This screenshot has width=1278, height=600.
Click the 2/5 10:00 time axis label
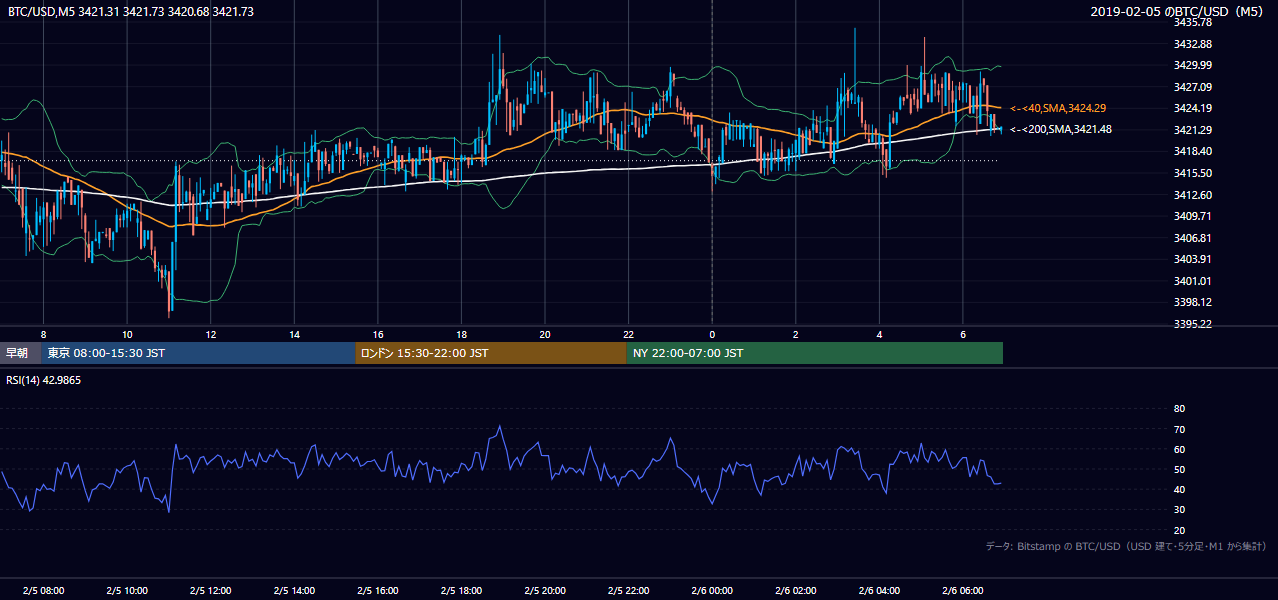[127, 590]
